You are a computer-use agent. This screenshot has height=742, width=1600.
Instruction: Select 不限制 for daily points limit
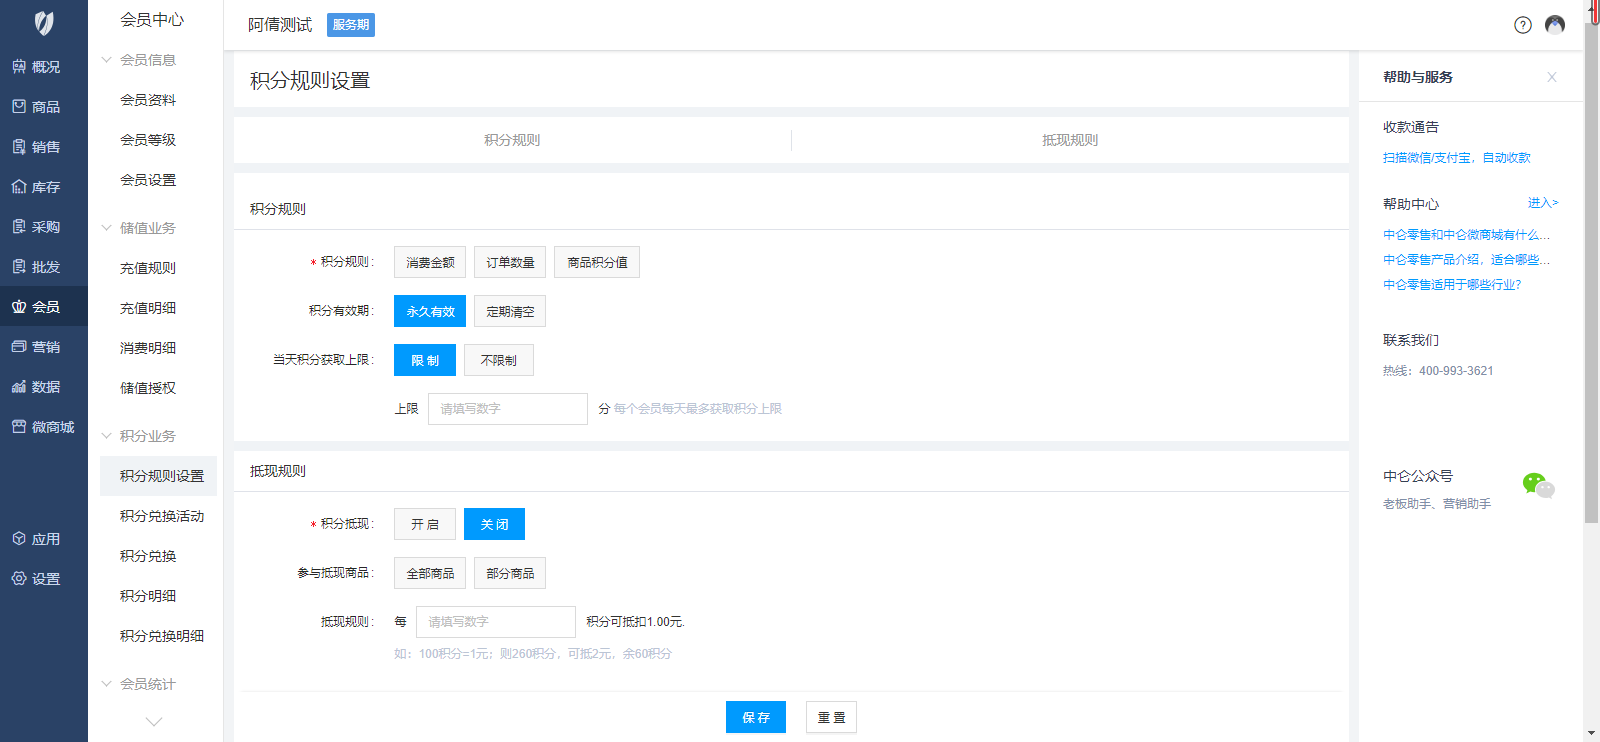[498, 360]
